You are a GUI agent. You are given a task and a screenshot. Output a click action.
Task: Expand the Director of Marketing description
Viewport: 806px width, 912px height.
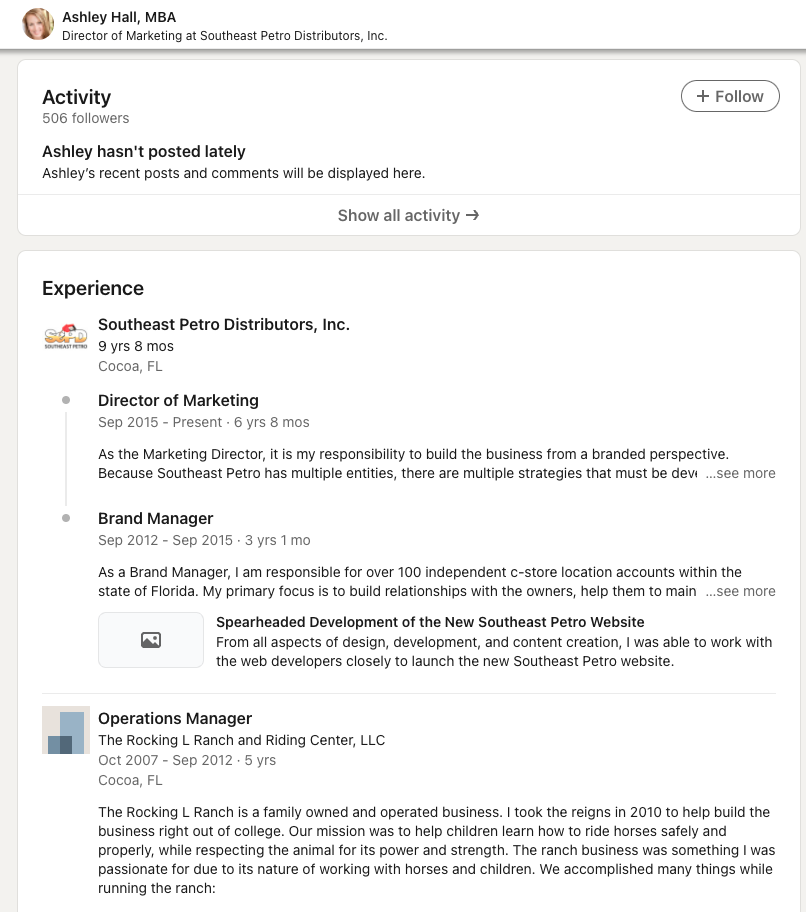740,473
